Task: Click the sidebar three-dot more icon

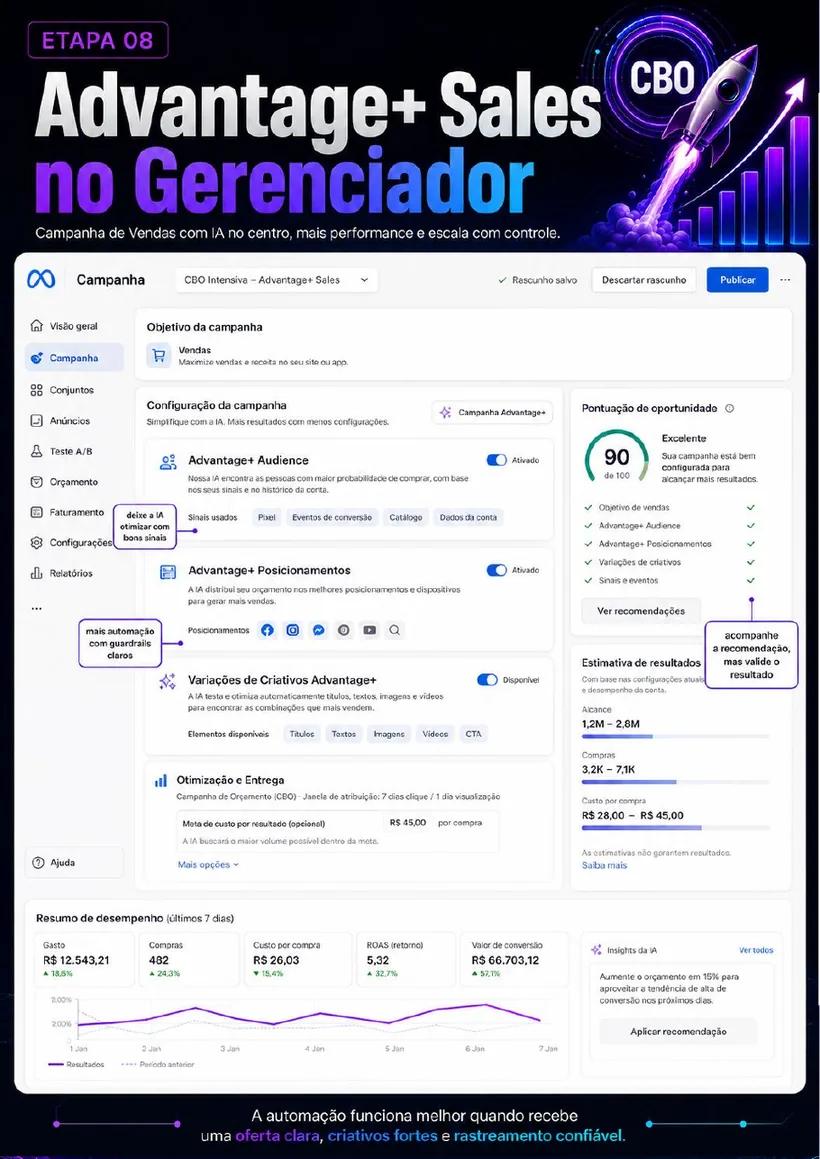Action: [x=36, y=608]
